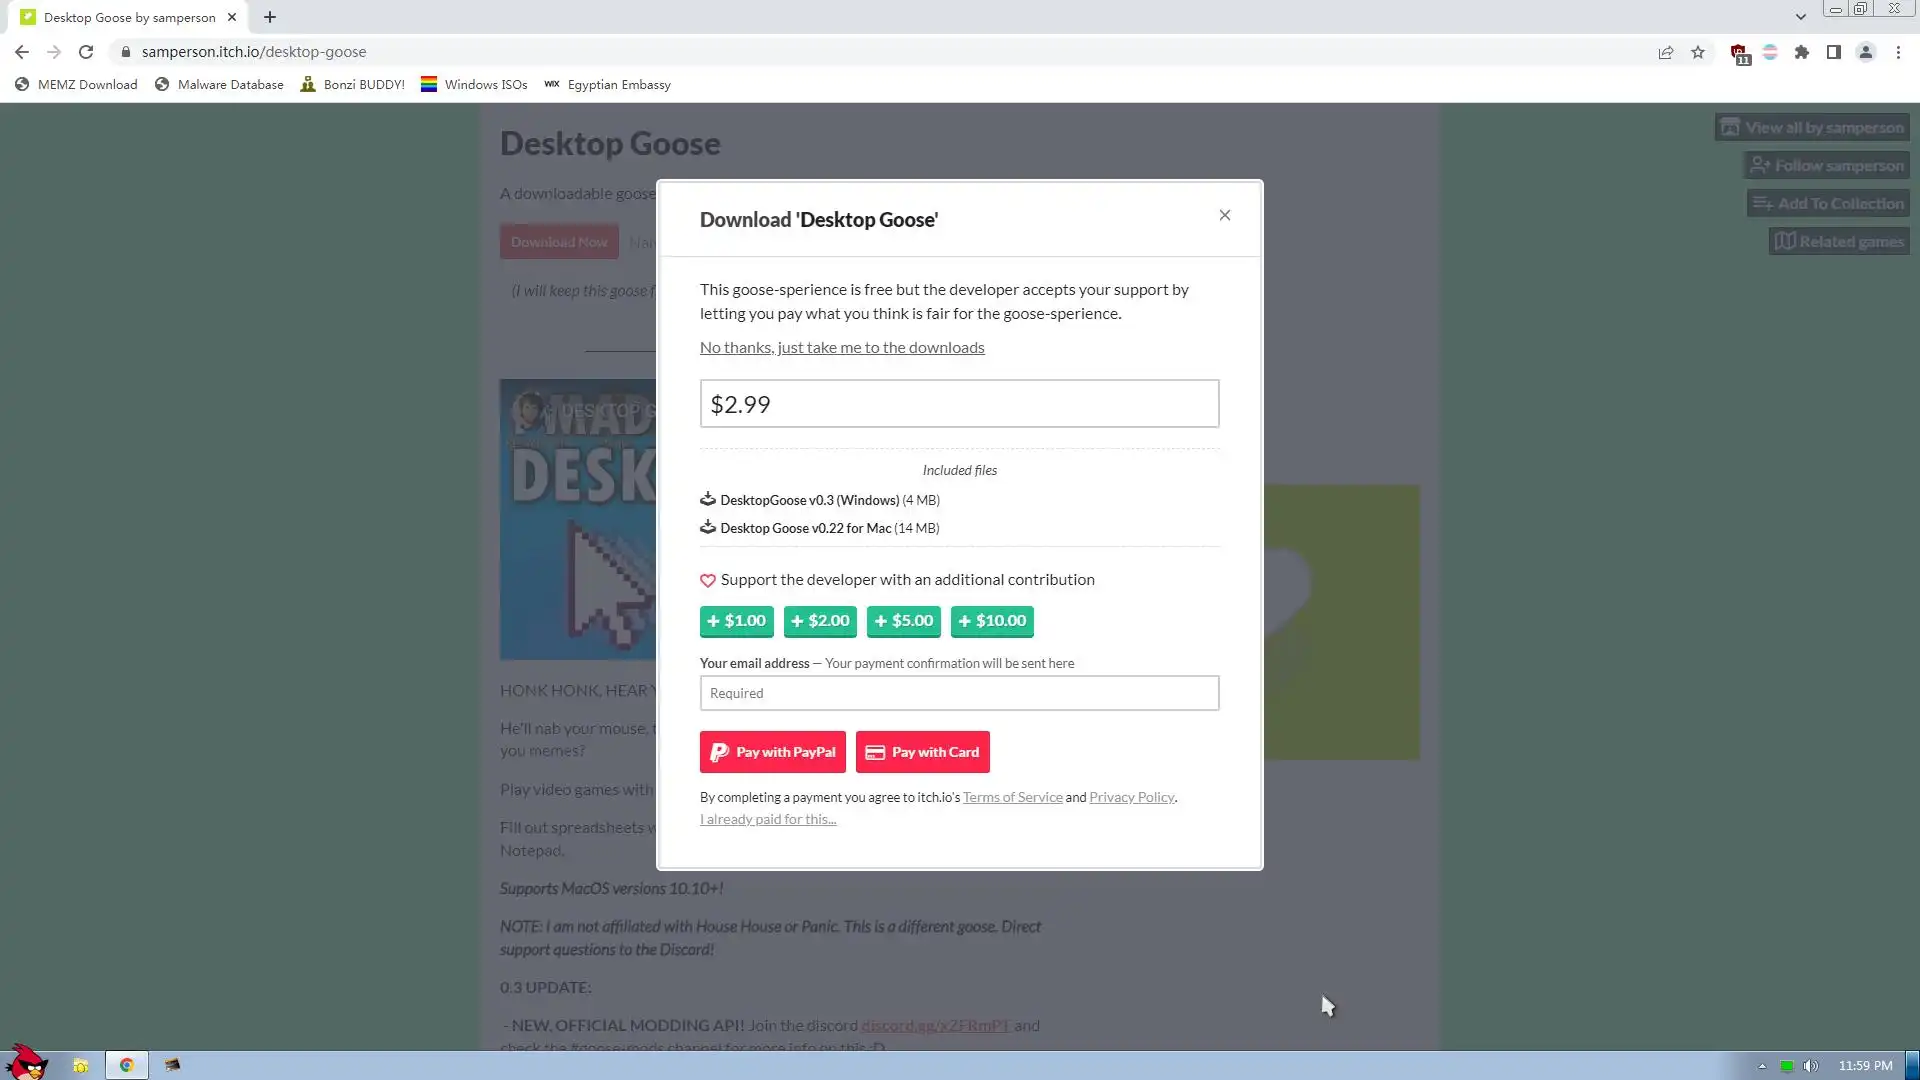
Task: Close the Download 'Desktop Goose' dialog
Action: (1224, 215)
